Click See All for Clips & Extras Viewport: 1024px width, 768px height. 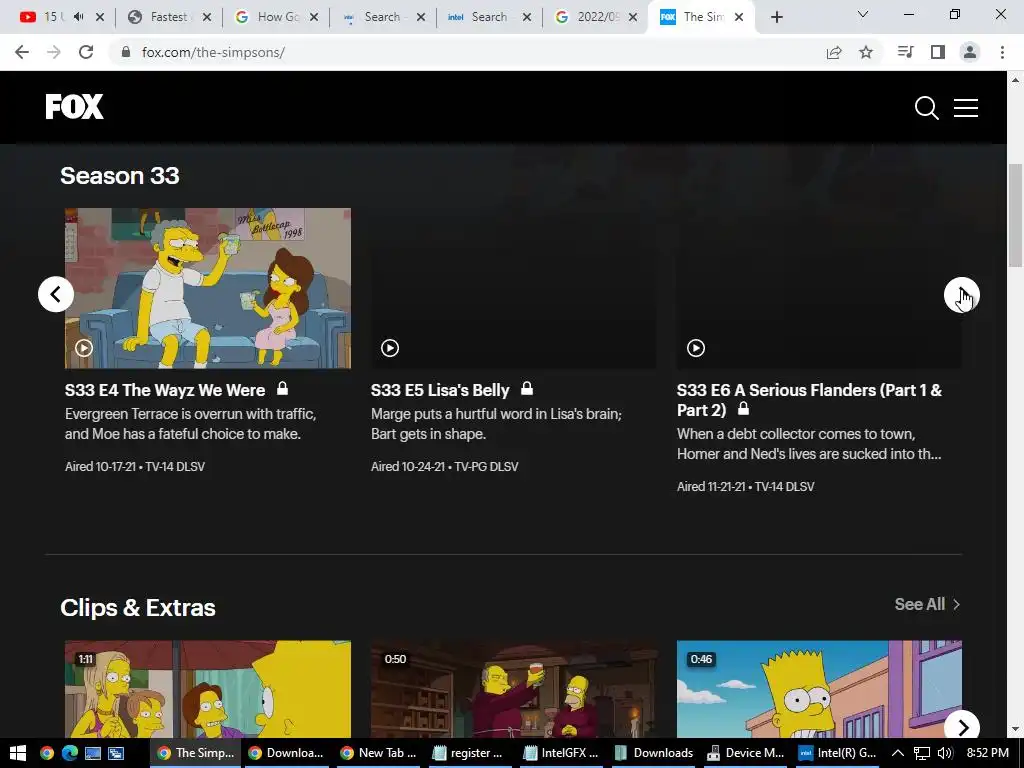point(927,604)
